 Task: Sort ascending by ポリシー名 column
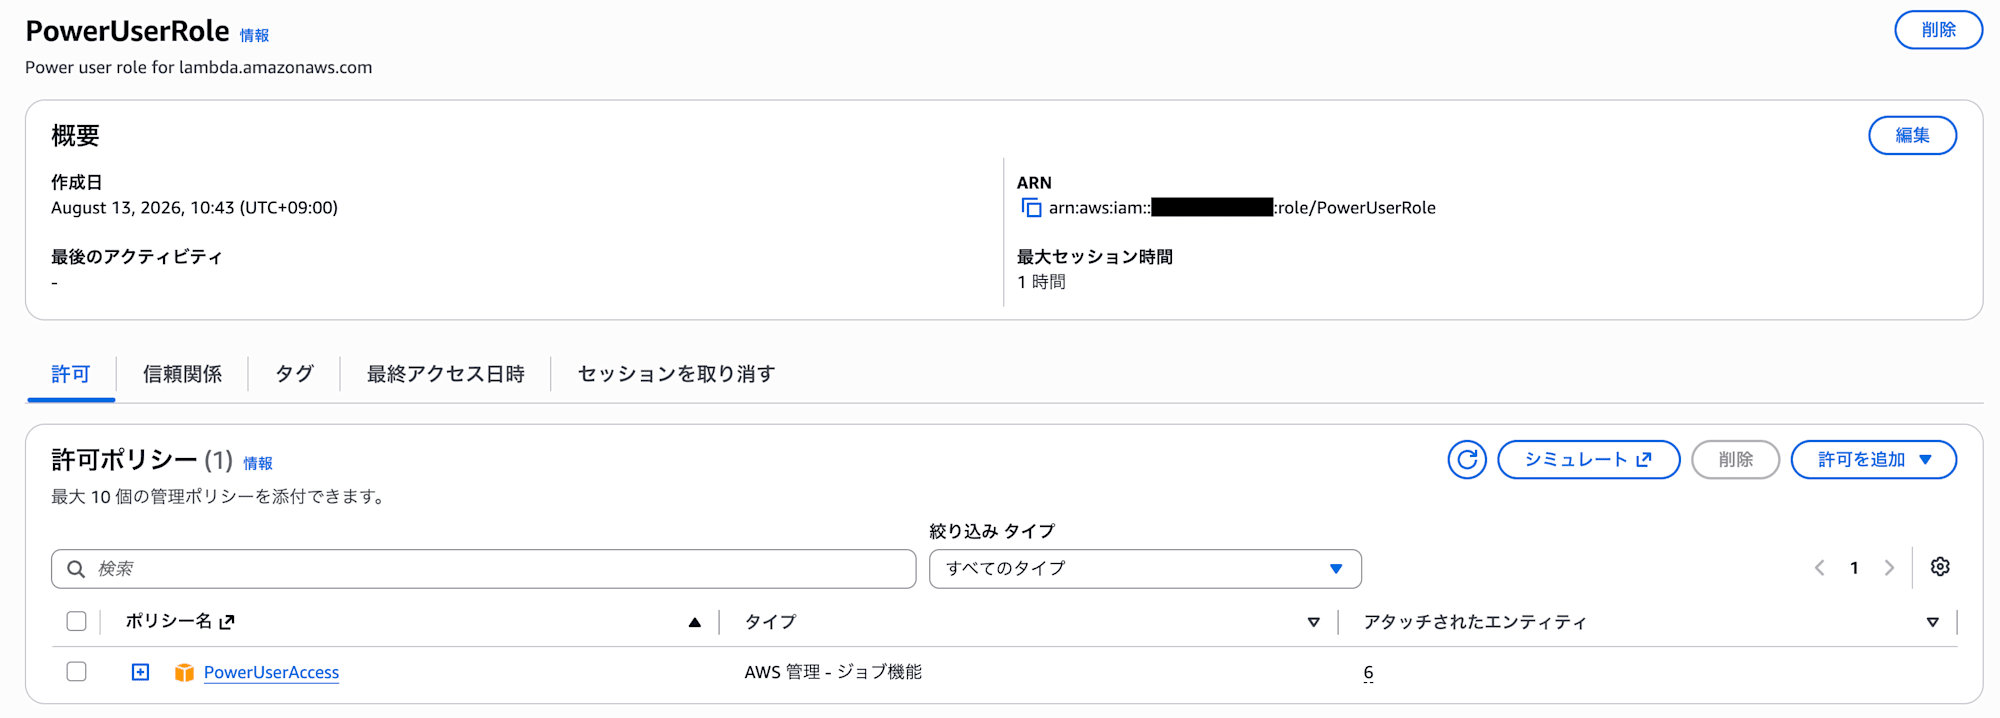coord(694,622)
